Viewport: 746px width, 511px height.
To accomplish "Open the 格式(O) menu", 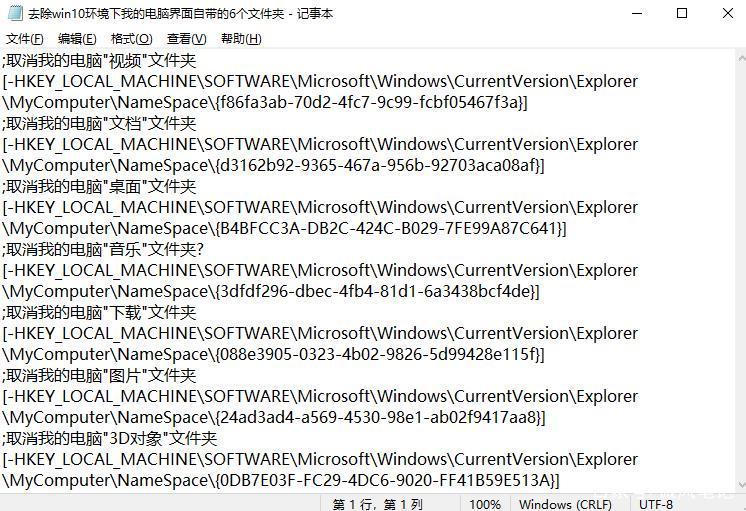I will coord(131,39).
